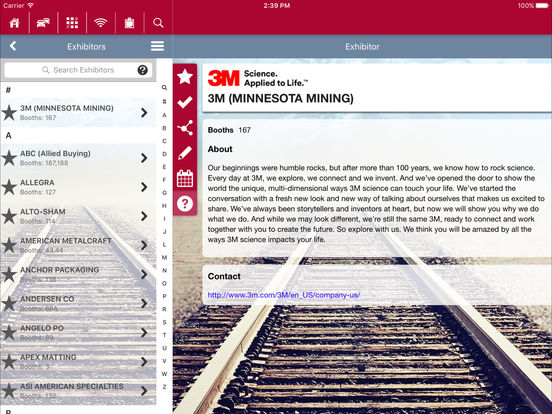The width and height of the screenshot is (552, 414).
Task: Toggle favorite star for ANDERSEN CO
Action: pyautogui.click(x=9, y=303)
